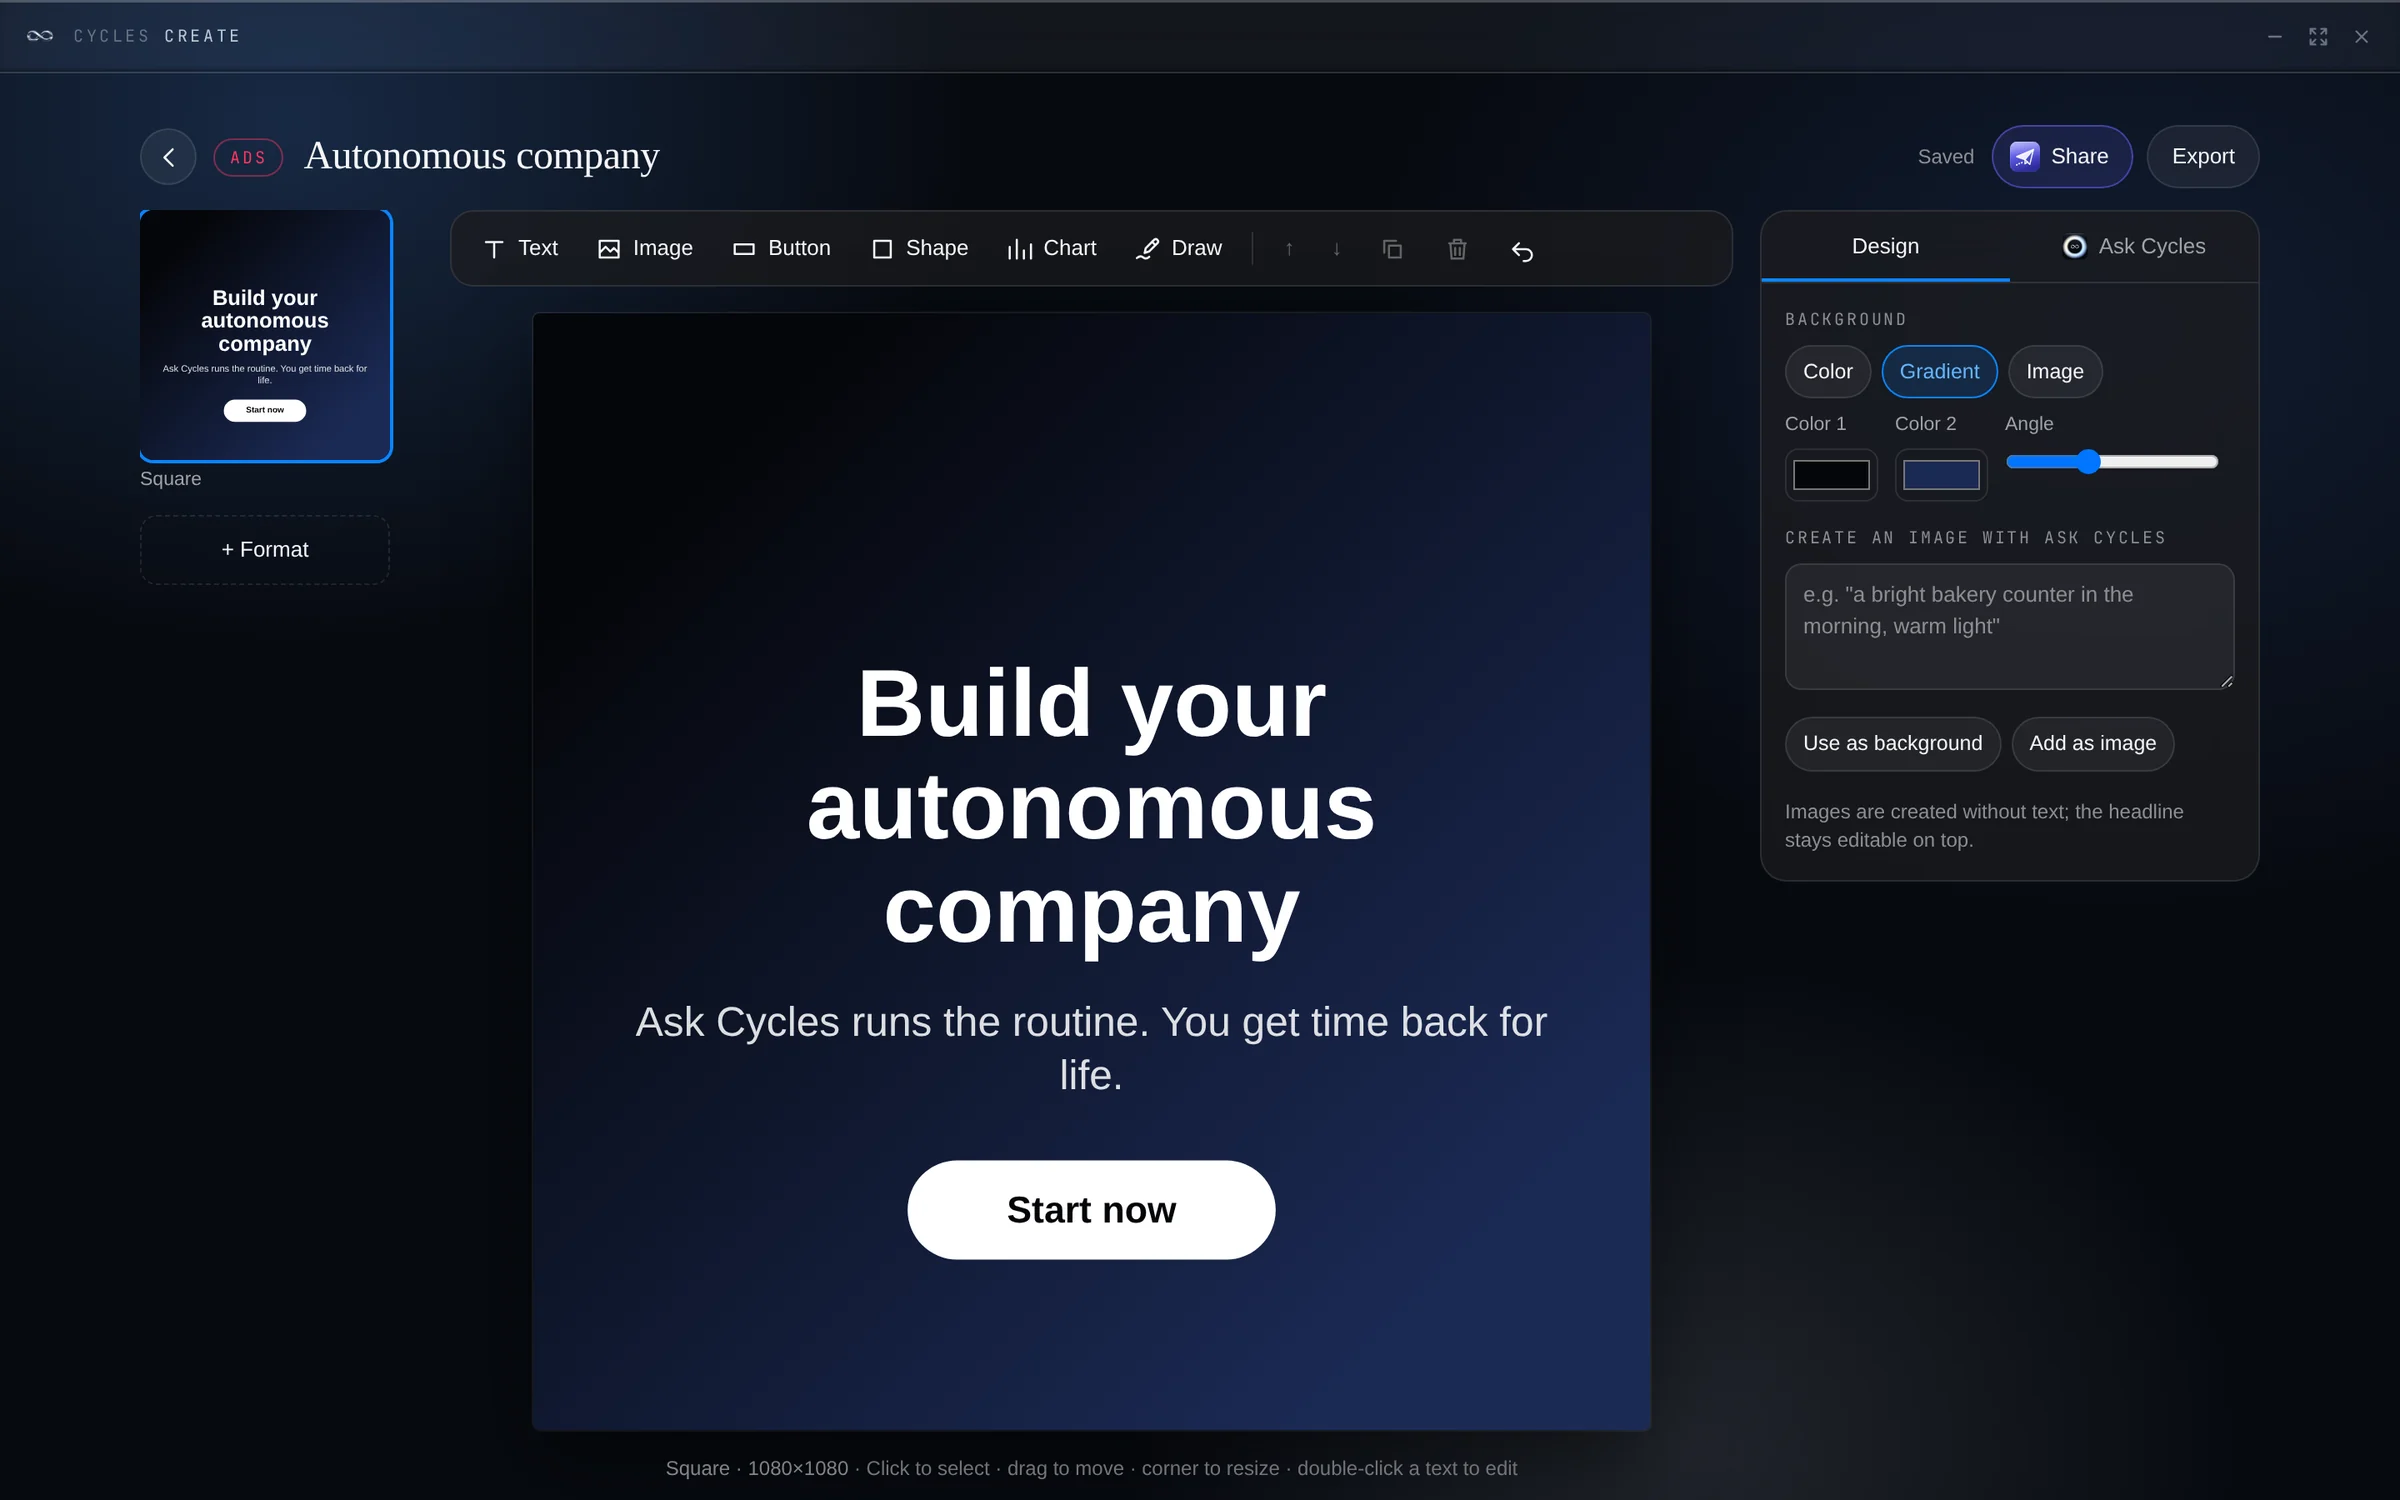Click + Format to add format
2400x1500 pixels.
tap(265, 550)
